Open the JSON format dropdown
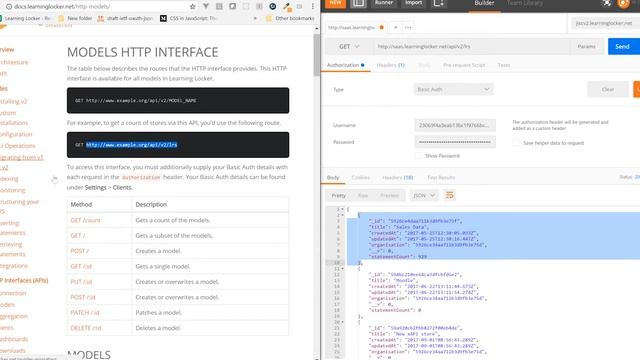Screen dimensions: 640x360 [424, 196]
